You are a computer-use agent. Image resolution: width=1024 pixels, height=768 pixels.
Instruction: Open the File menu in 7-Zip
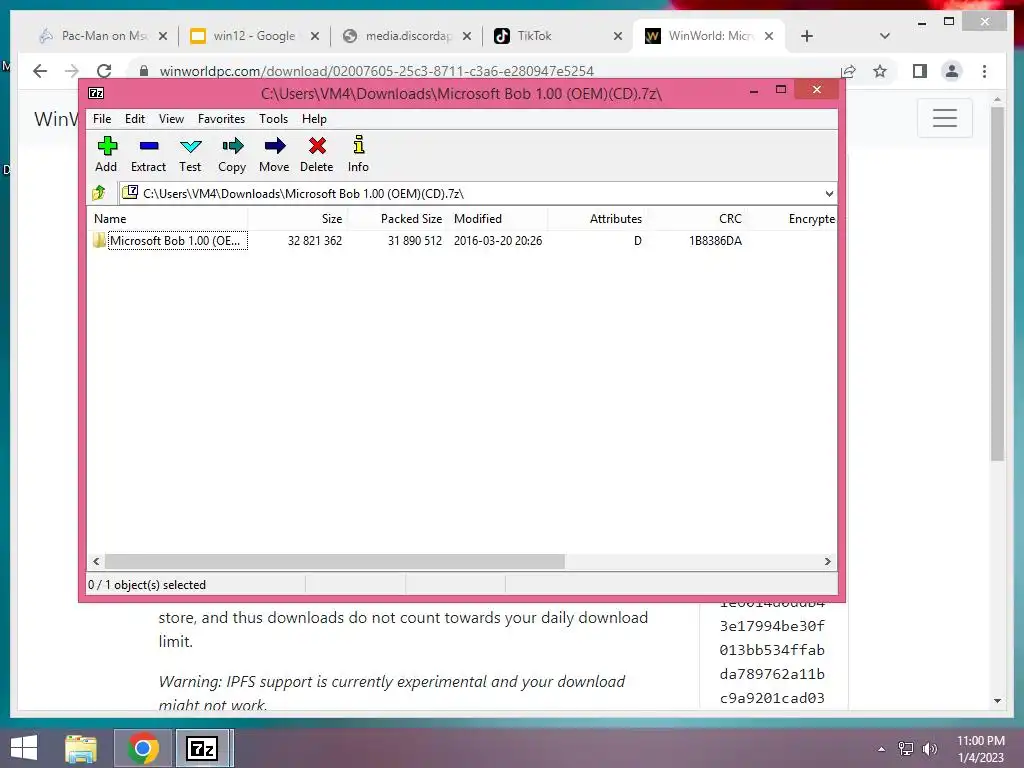[102, 119]
